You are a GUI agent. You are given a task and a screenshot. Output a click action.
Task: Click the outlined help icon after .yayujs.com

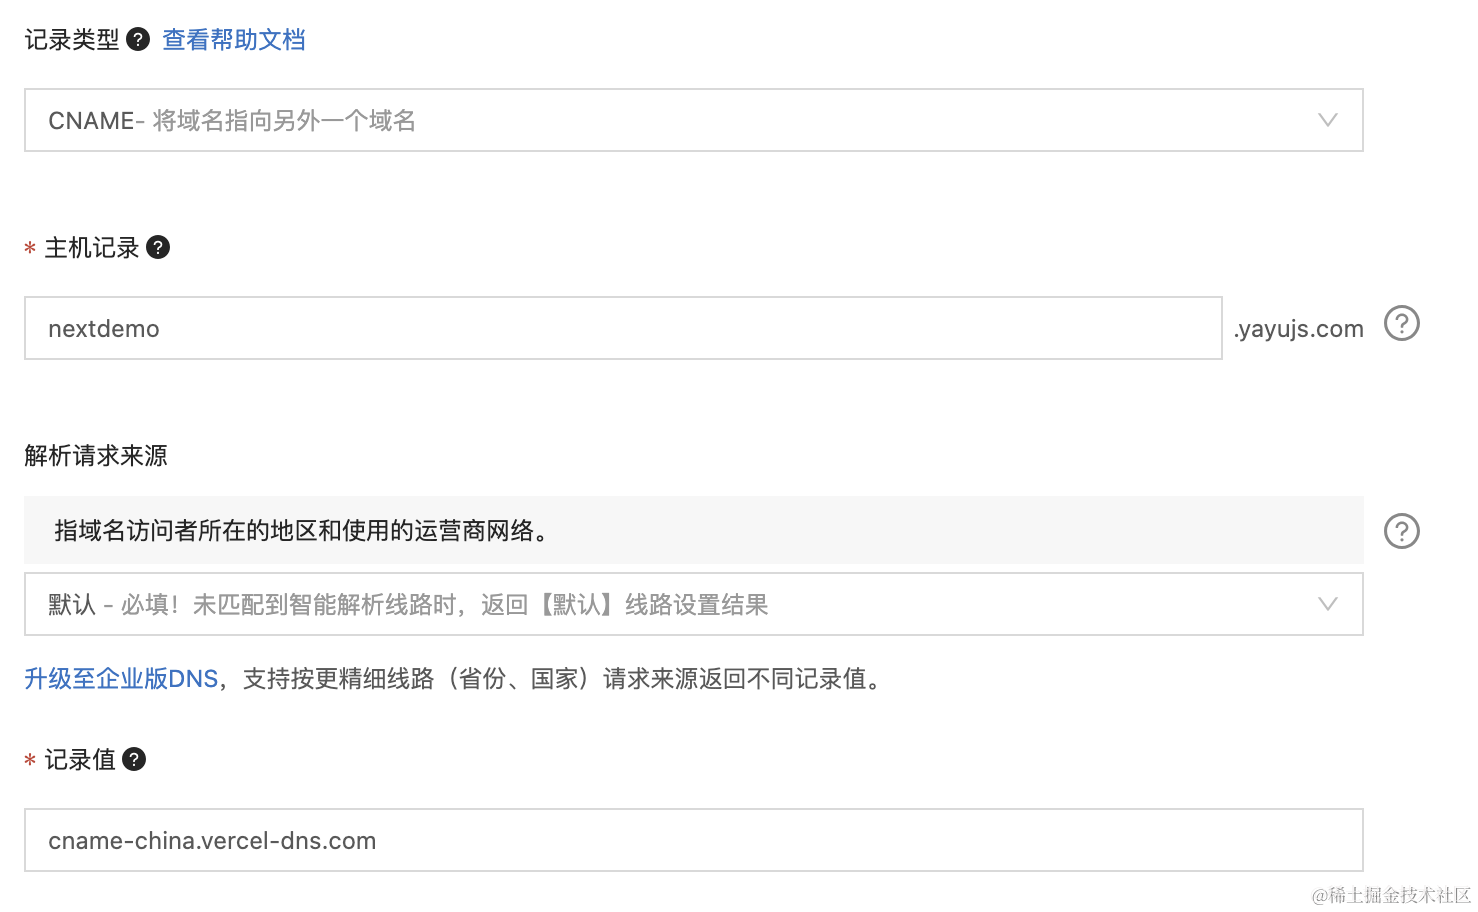pos(1401,324)
